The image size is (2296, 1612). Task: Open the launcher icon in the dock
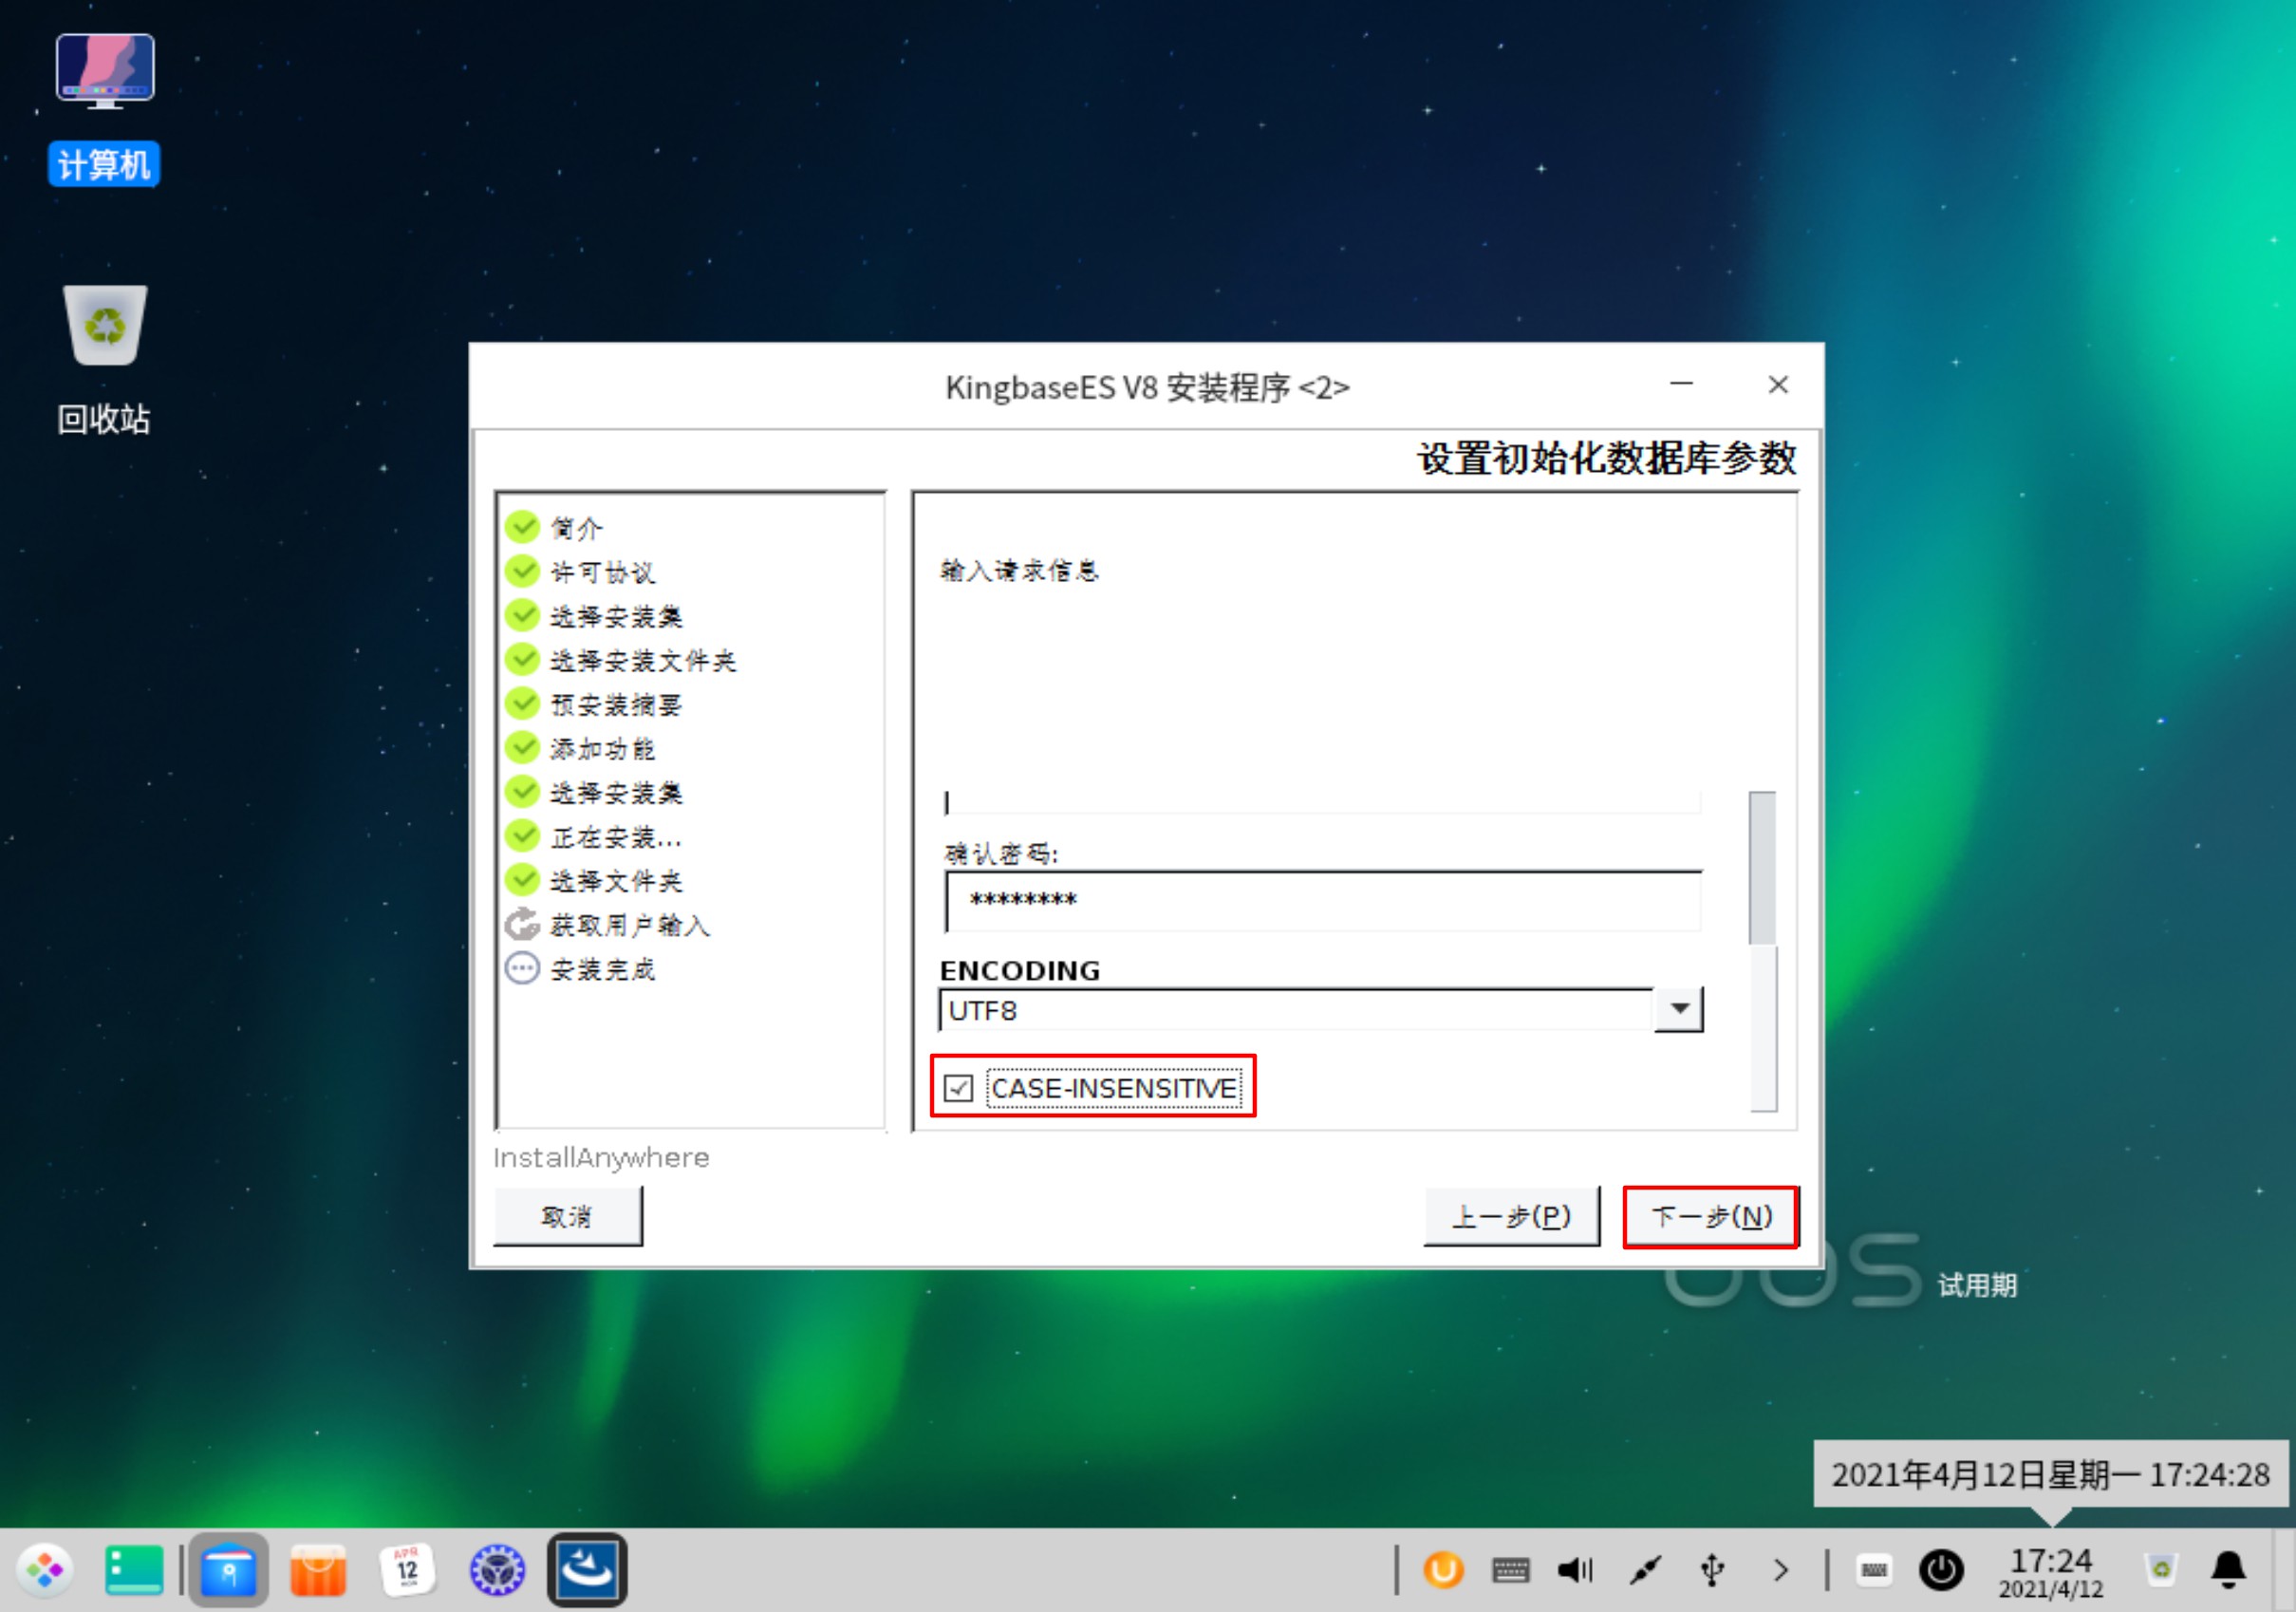44,1570
